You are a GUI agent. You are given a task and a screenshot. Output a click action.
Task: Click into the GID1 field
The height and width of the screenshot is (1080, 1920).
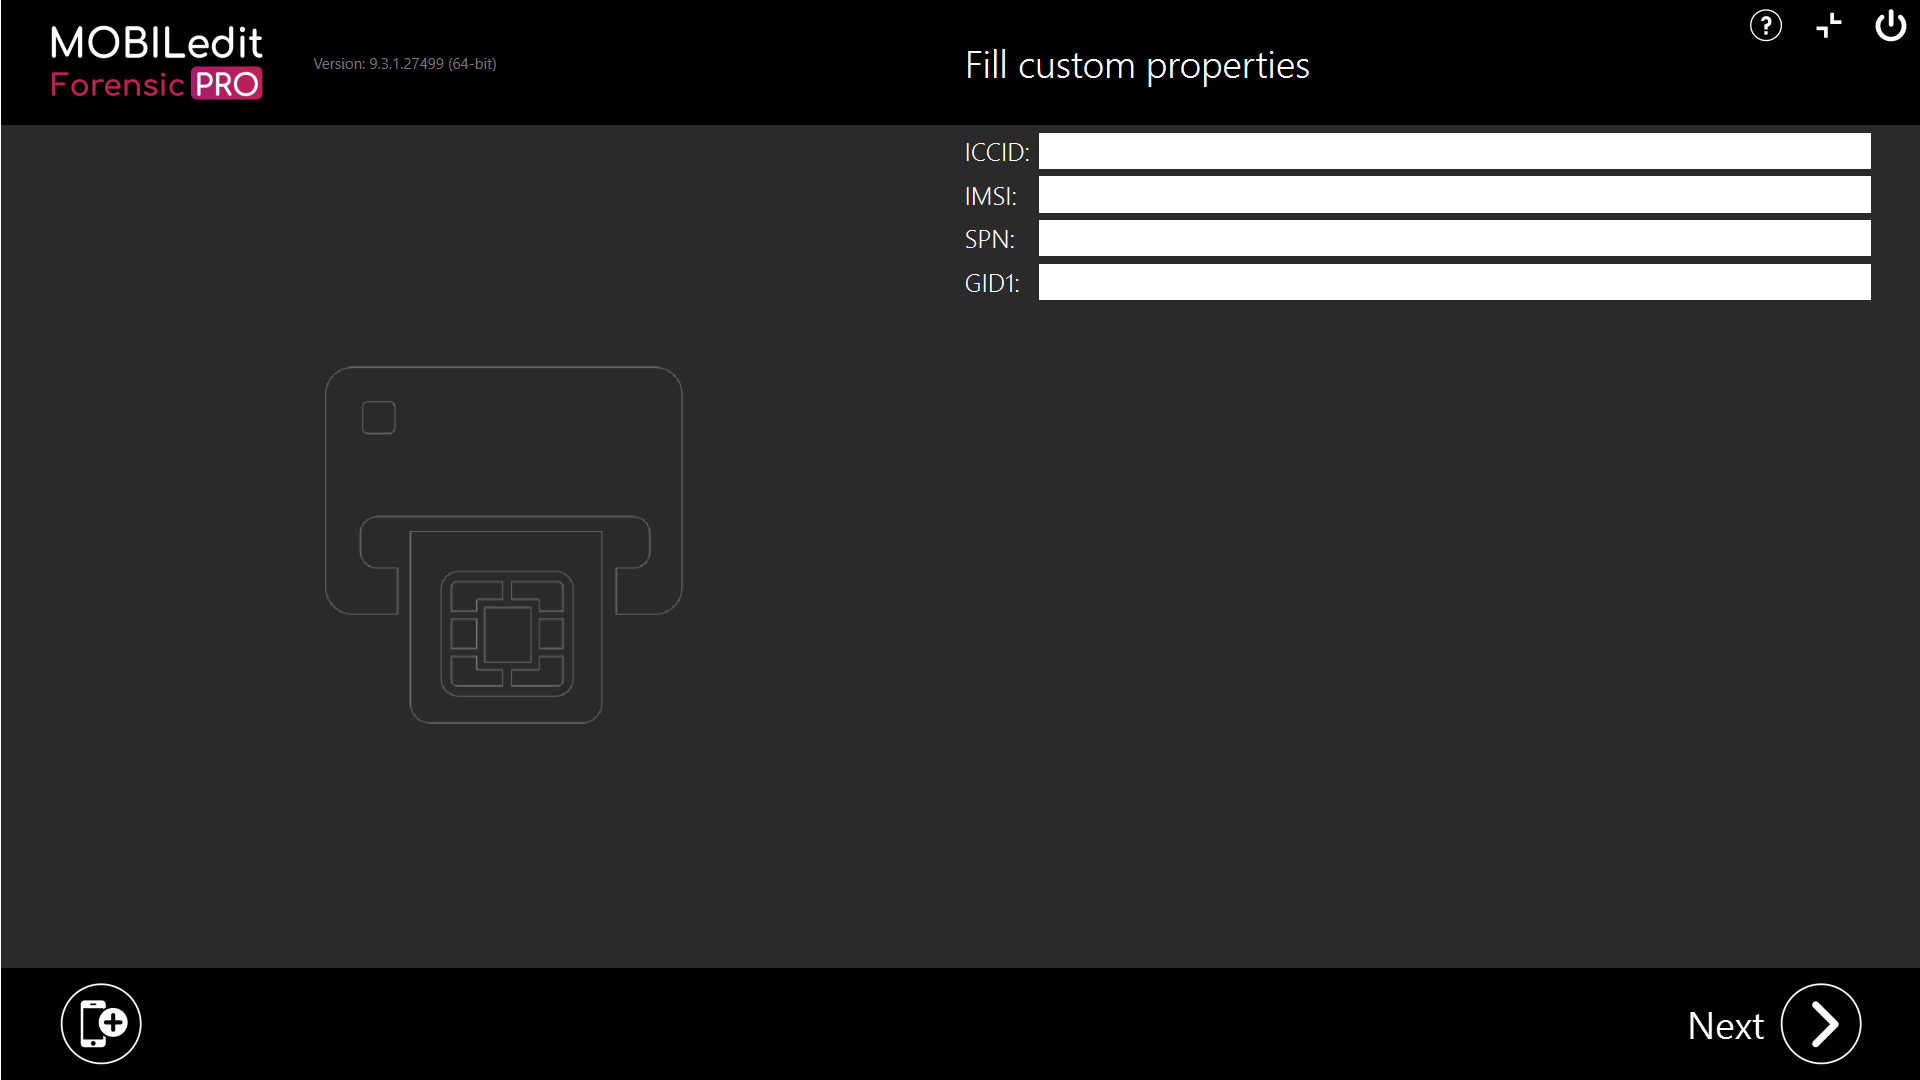(1454, 282)
